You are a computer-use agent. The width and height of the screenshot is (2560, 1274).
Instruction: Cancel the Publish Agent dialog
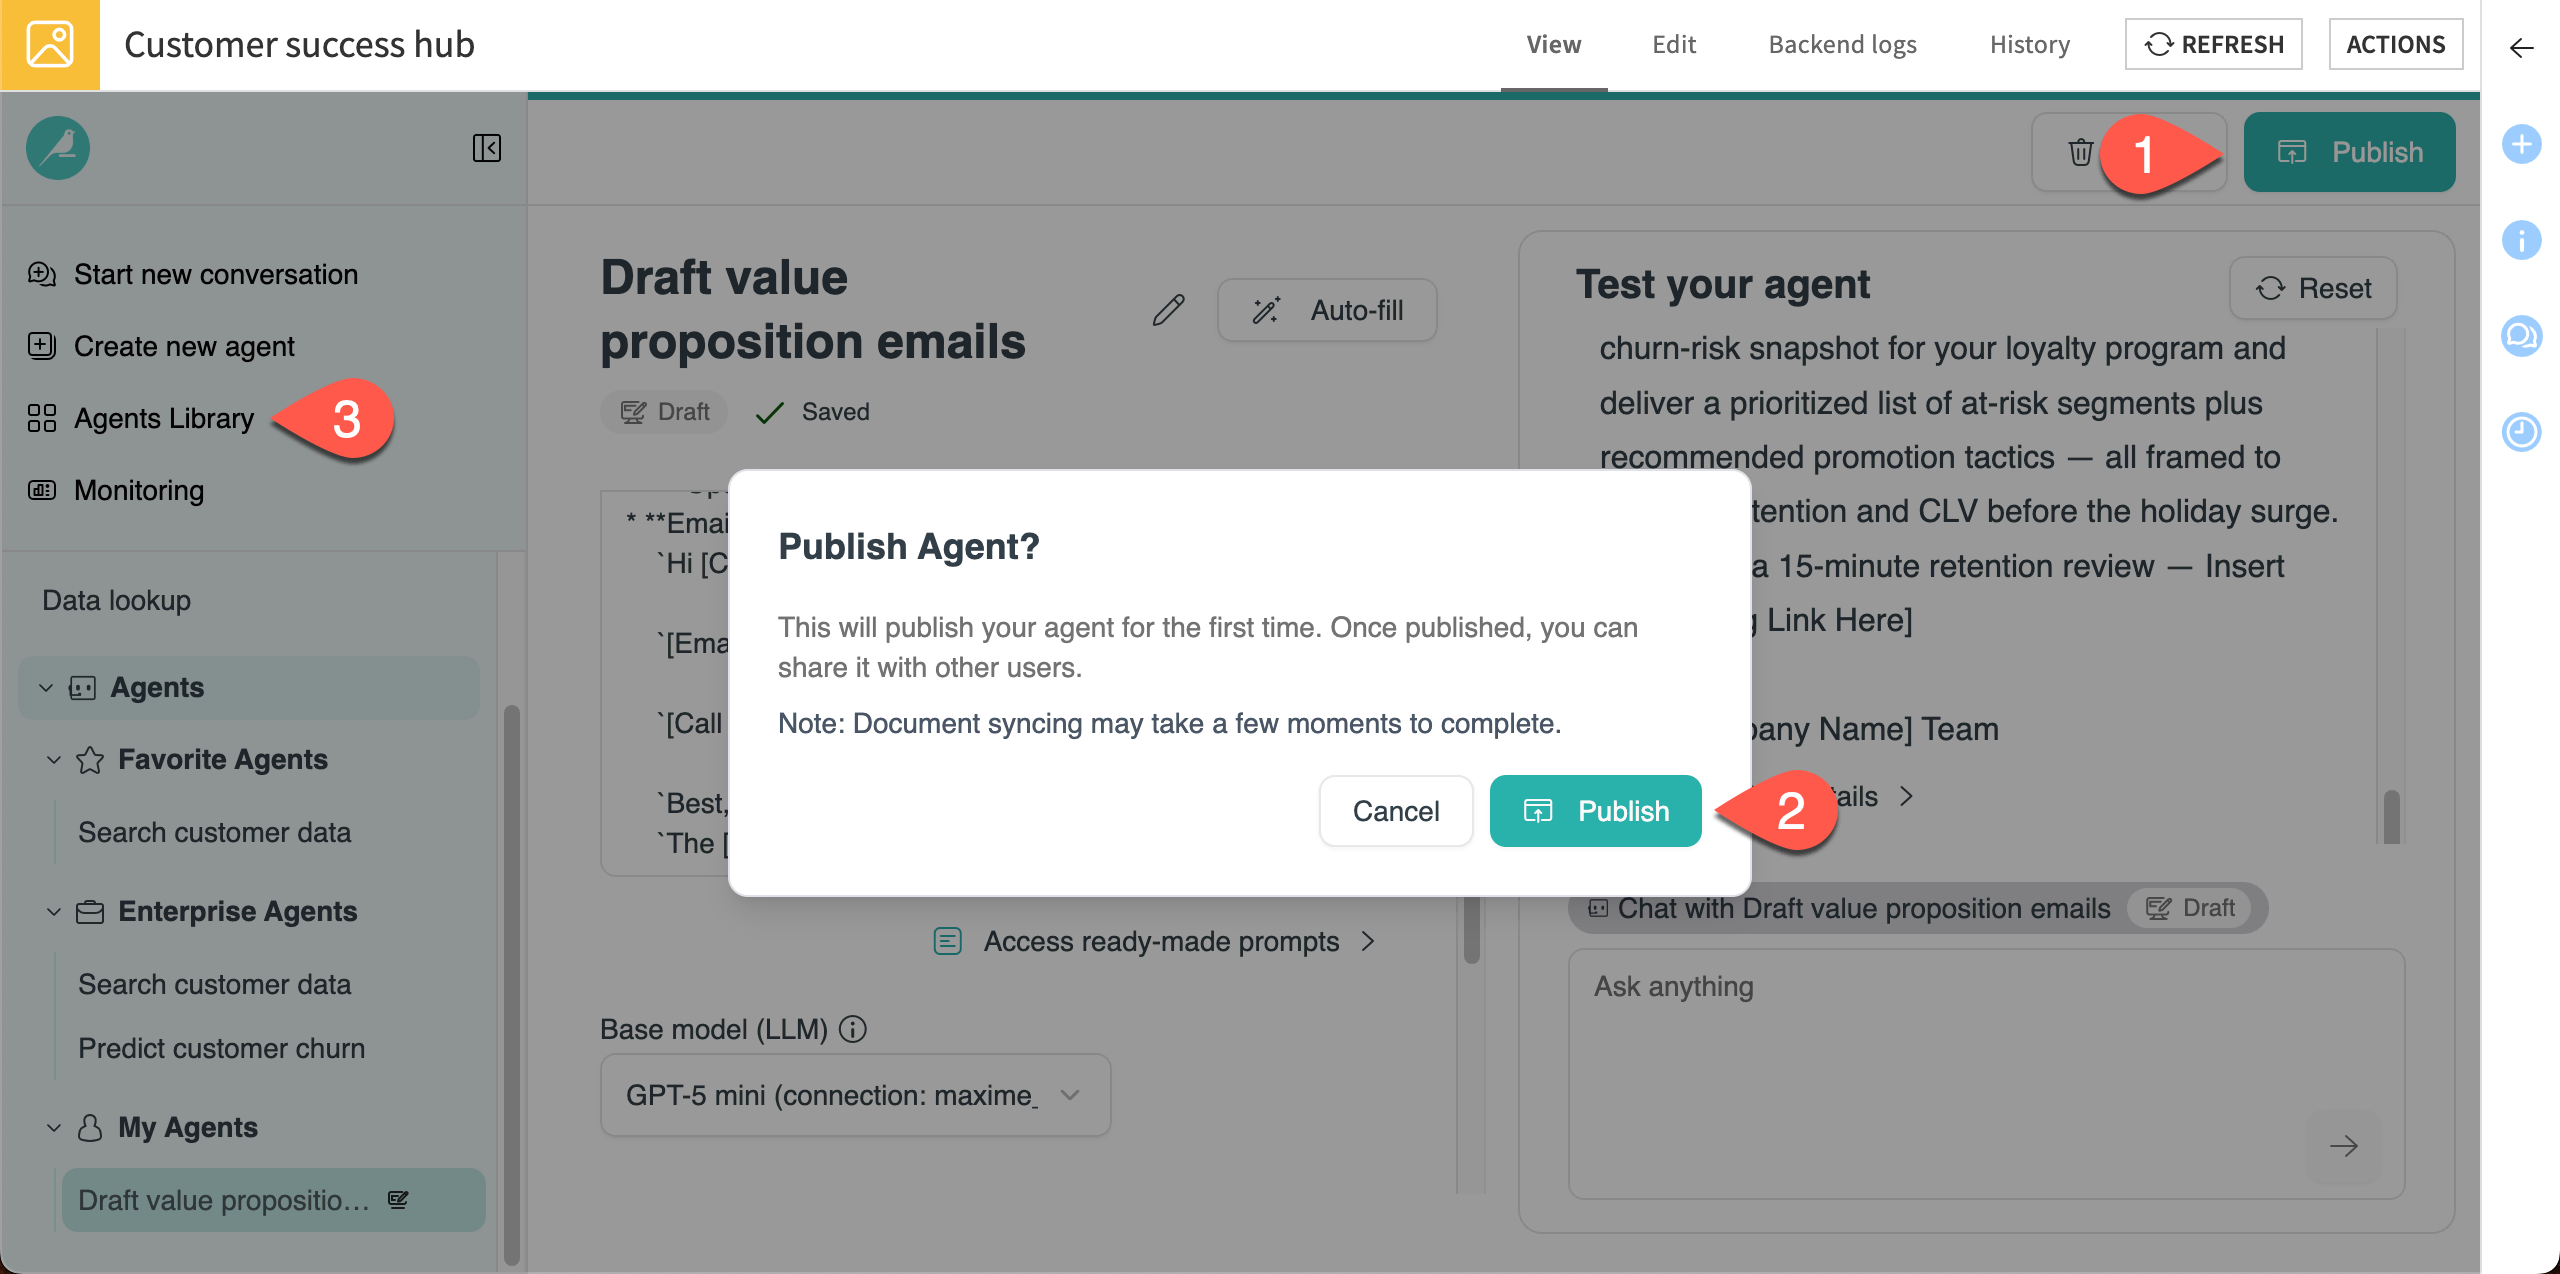(x=1395, y=811)
